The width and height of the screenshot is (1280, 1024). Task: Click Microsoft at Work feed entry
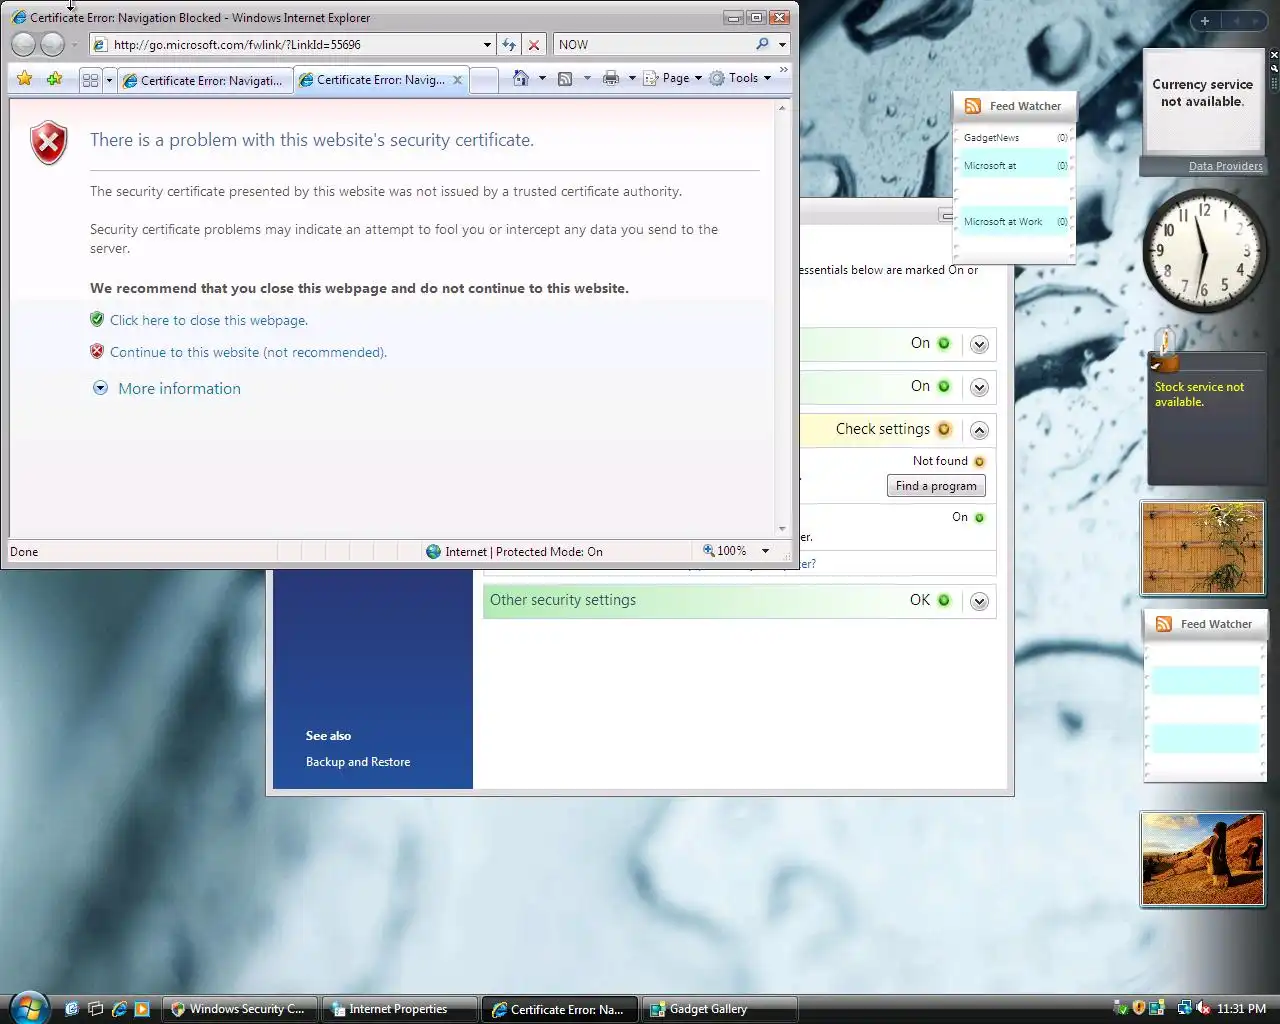[1015, 222]
